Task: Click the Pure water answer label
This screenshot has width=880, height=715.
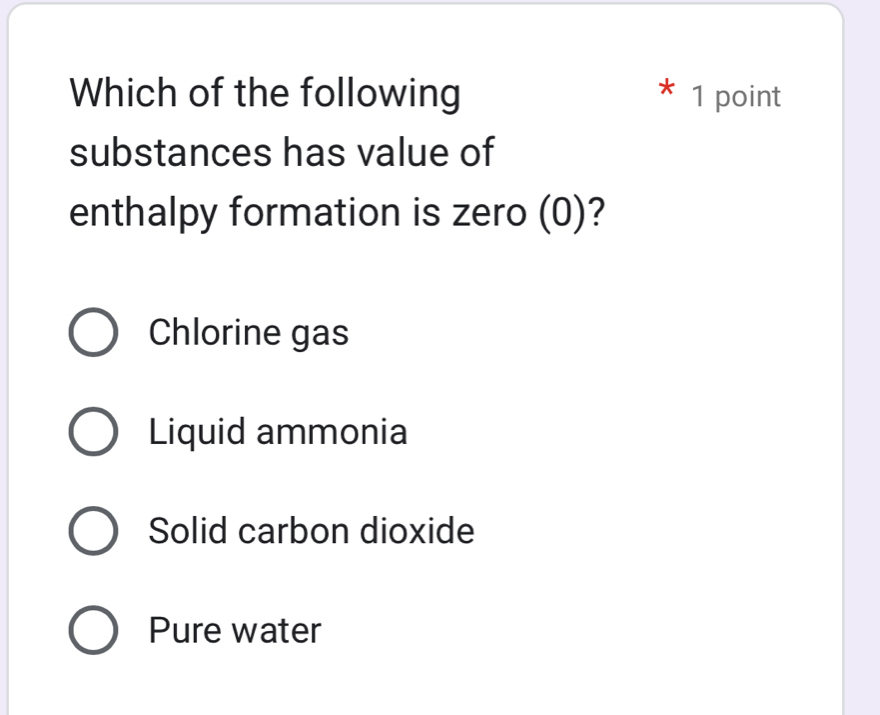Action: [235, 630]
